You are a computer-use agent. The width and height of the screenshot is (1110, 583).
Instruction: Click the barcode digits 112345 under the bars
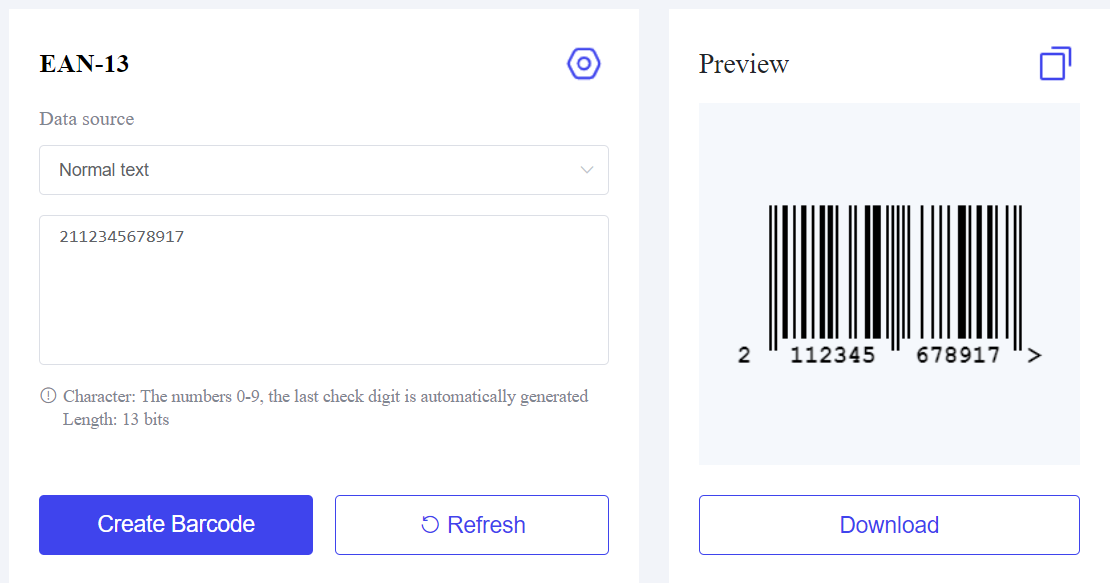(832, 355)
